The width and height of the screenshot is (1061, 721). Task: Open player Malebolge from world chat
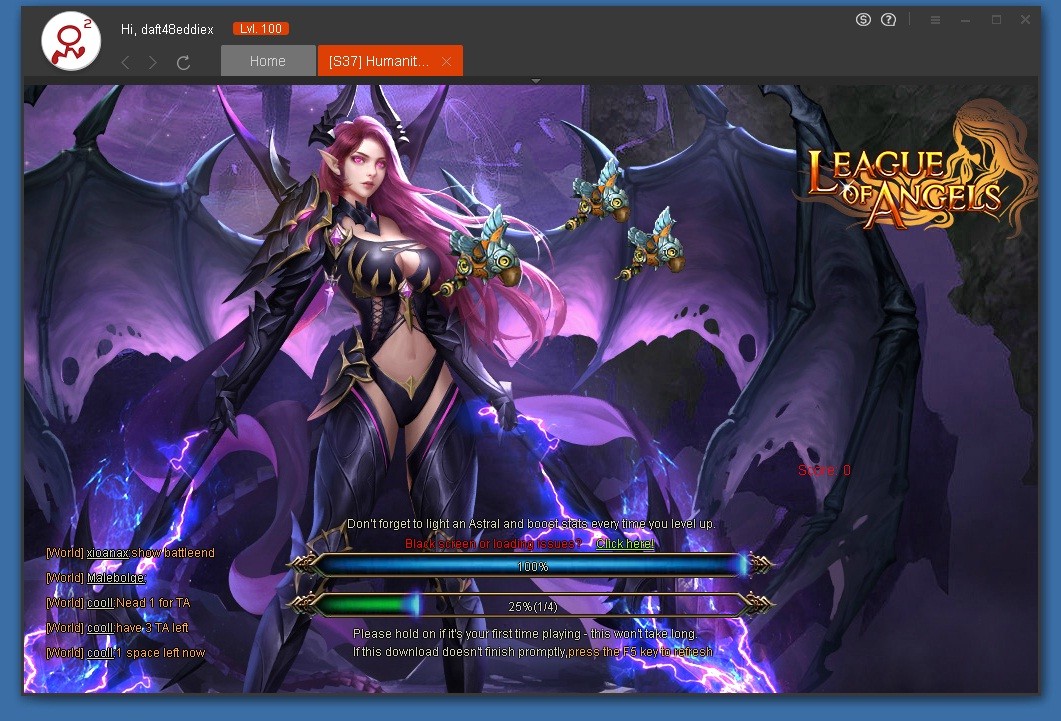point(116,578)
